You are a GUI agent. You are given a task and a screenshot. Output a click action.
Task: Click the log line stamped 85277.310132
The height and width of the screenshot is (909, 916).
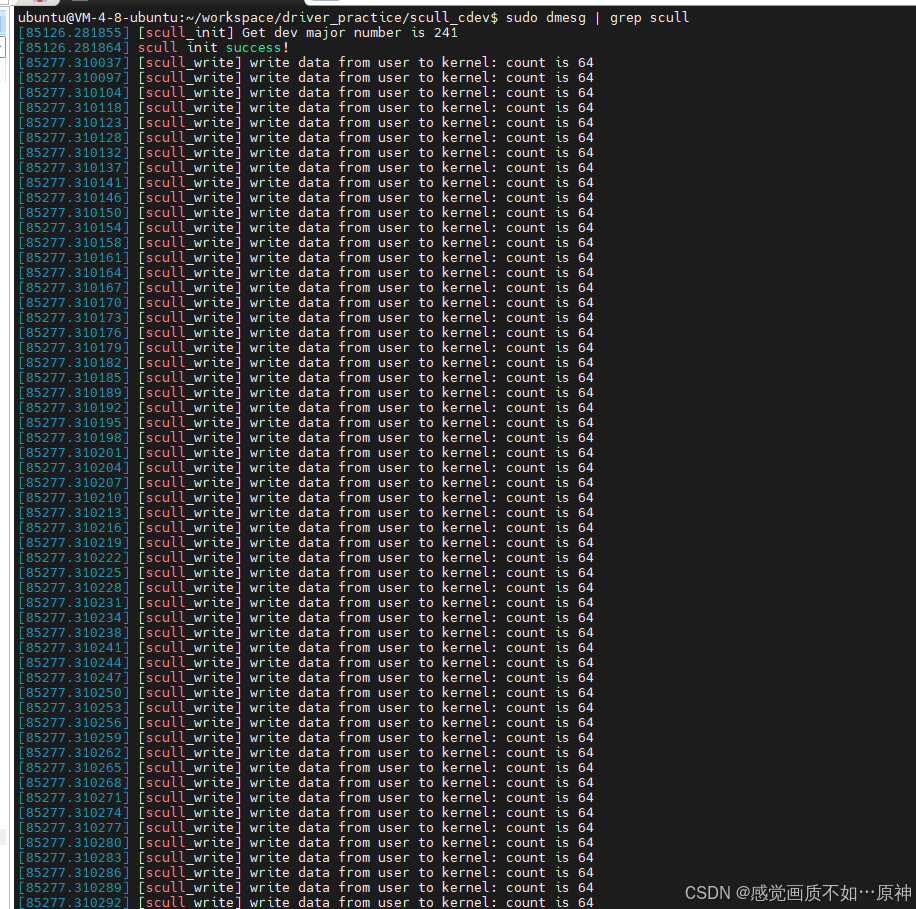tap(306, 152)
